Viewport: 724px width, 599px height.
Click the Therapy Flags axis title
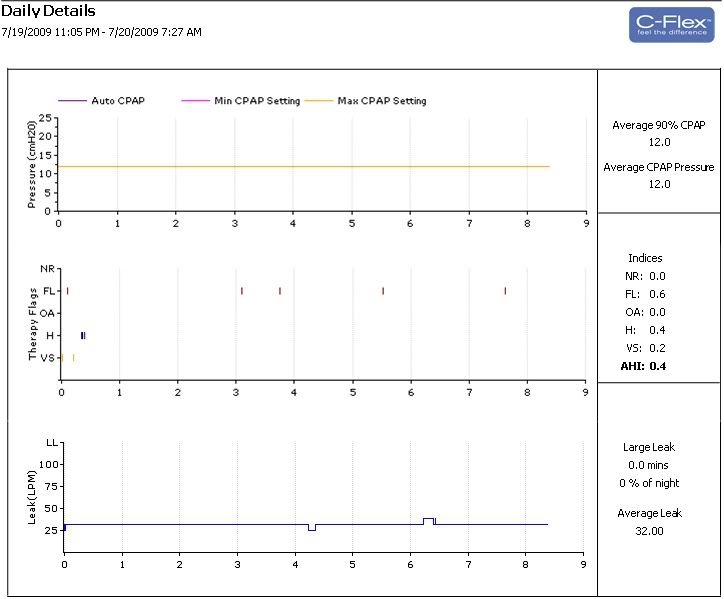[x=32, y=324]
